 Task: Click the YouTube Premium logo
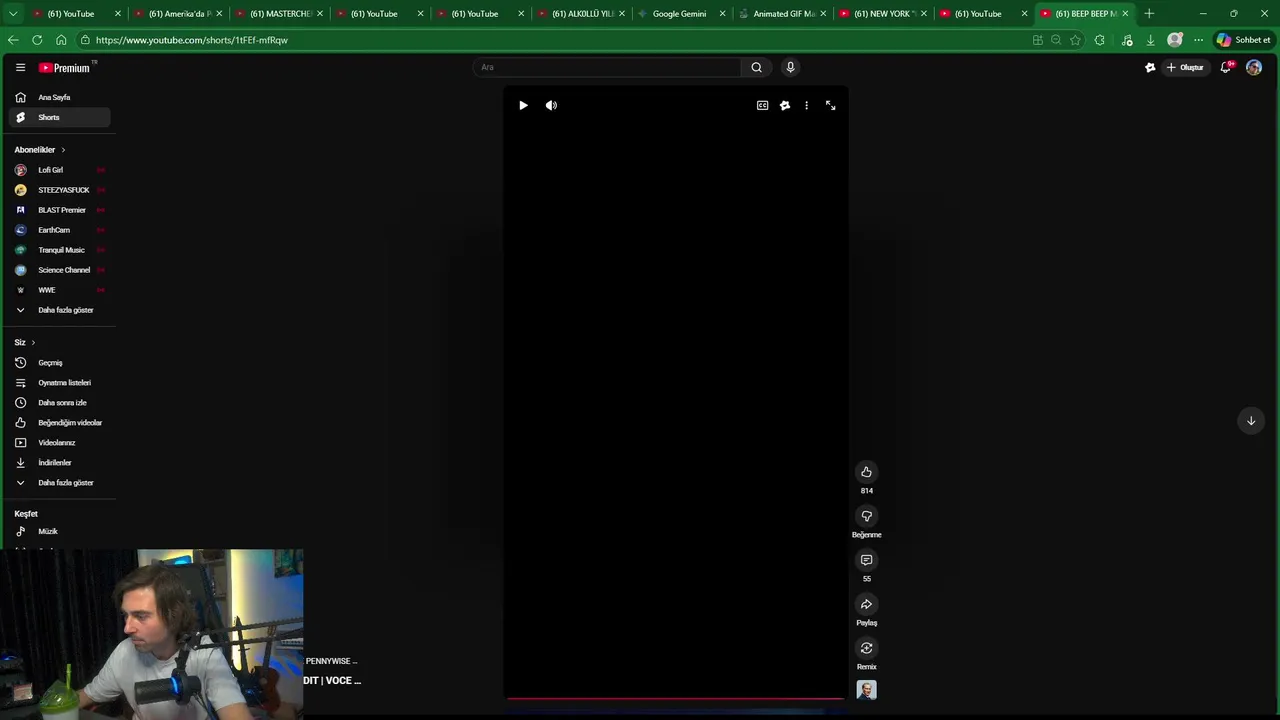65,68
